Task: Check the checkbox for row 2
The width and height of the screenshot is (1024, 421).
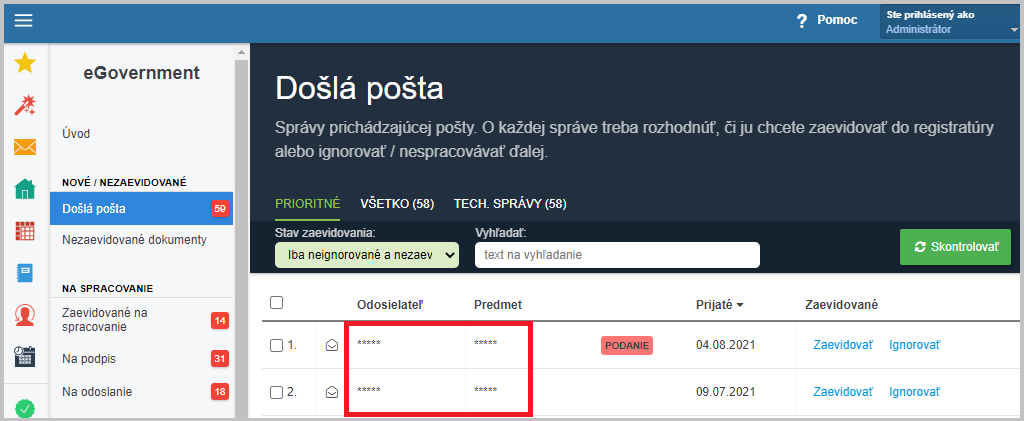Action: (276, 392)
